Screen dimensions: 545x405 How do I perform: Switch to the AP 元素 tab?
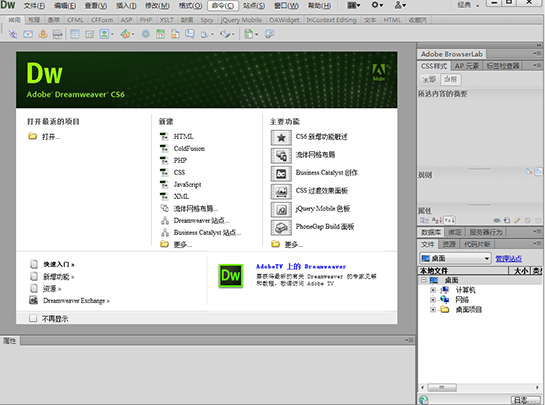point(466,66)
